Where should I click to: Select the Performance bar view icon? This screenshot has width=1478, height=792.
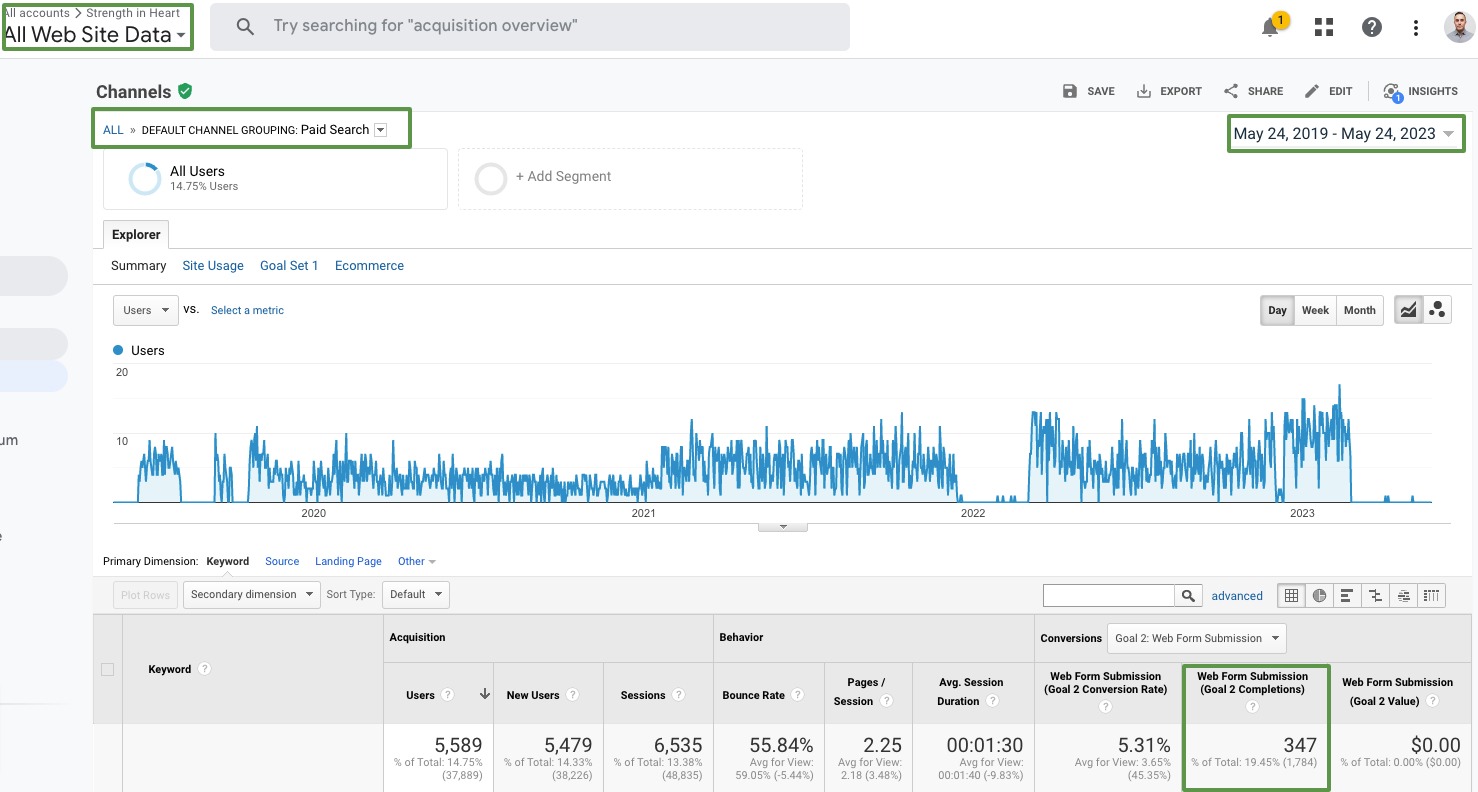click(x=1347, y=595)
